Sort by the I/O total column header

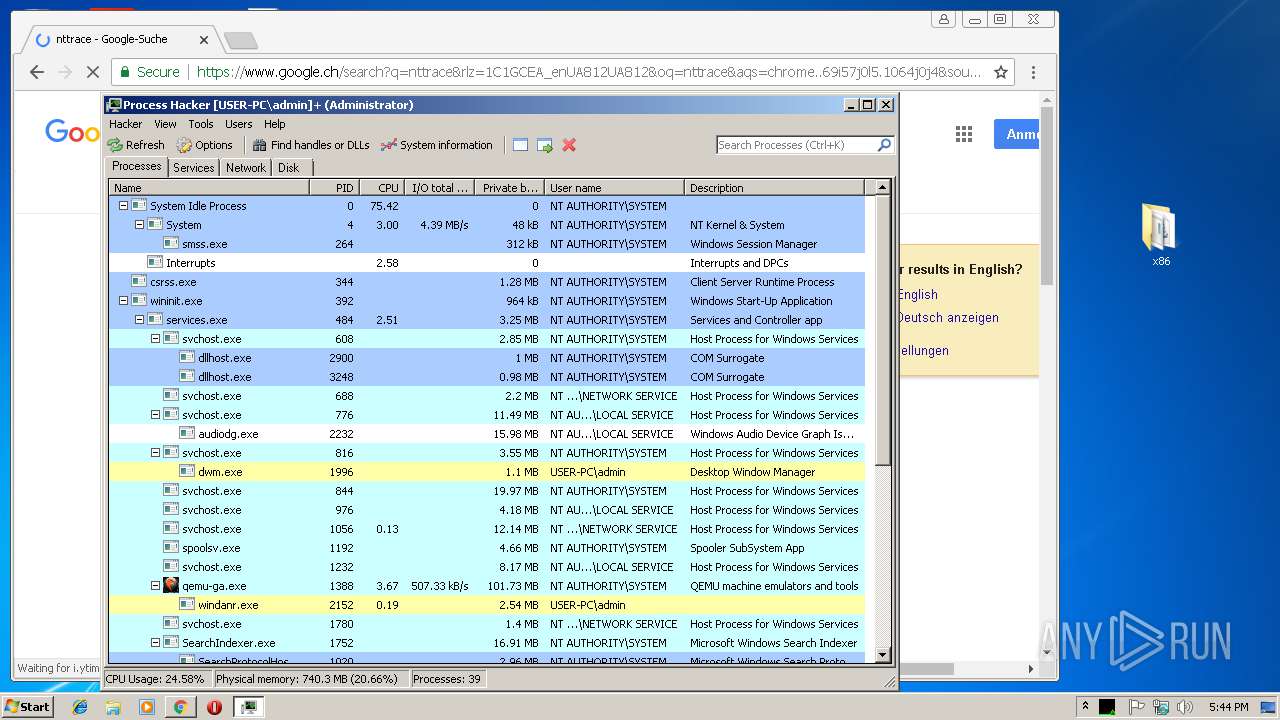click(439, 187)
